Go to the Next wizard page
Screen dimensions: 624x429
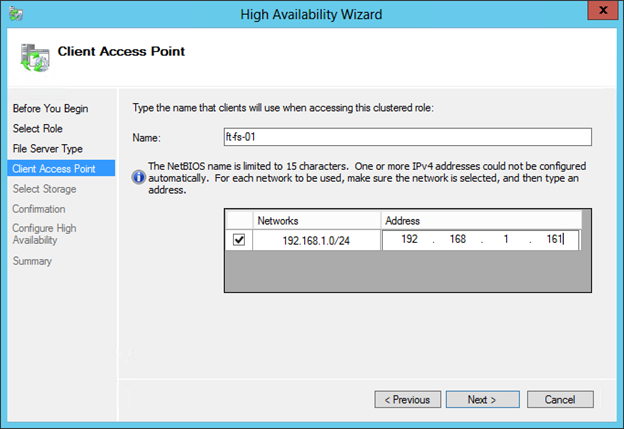482,399
